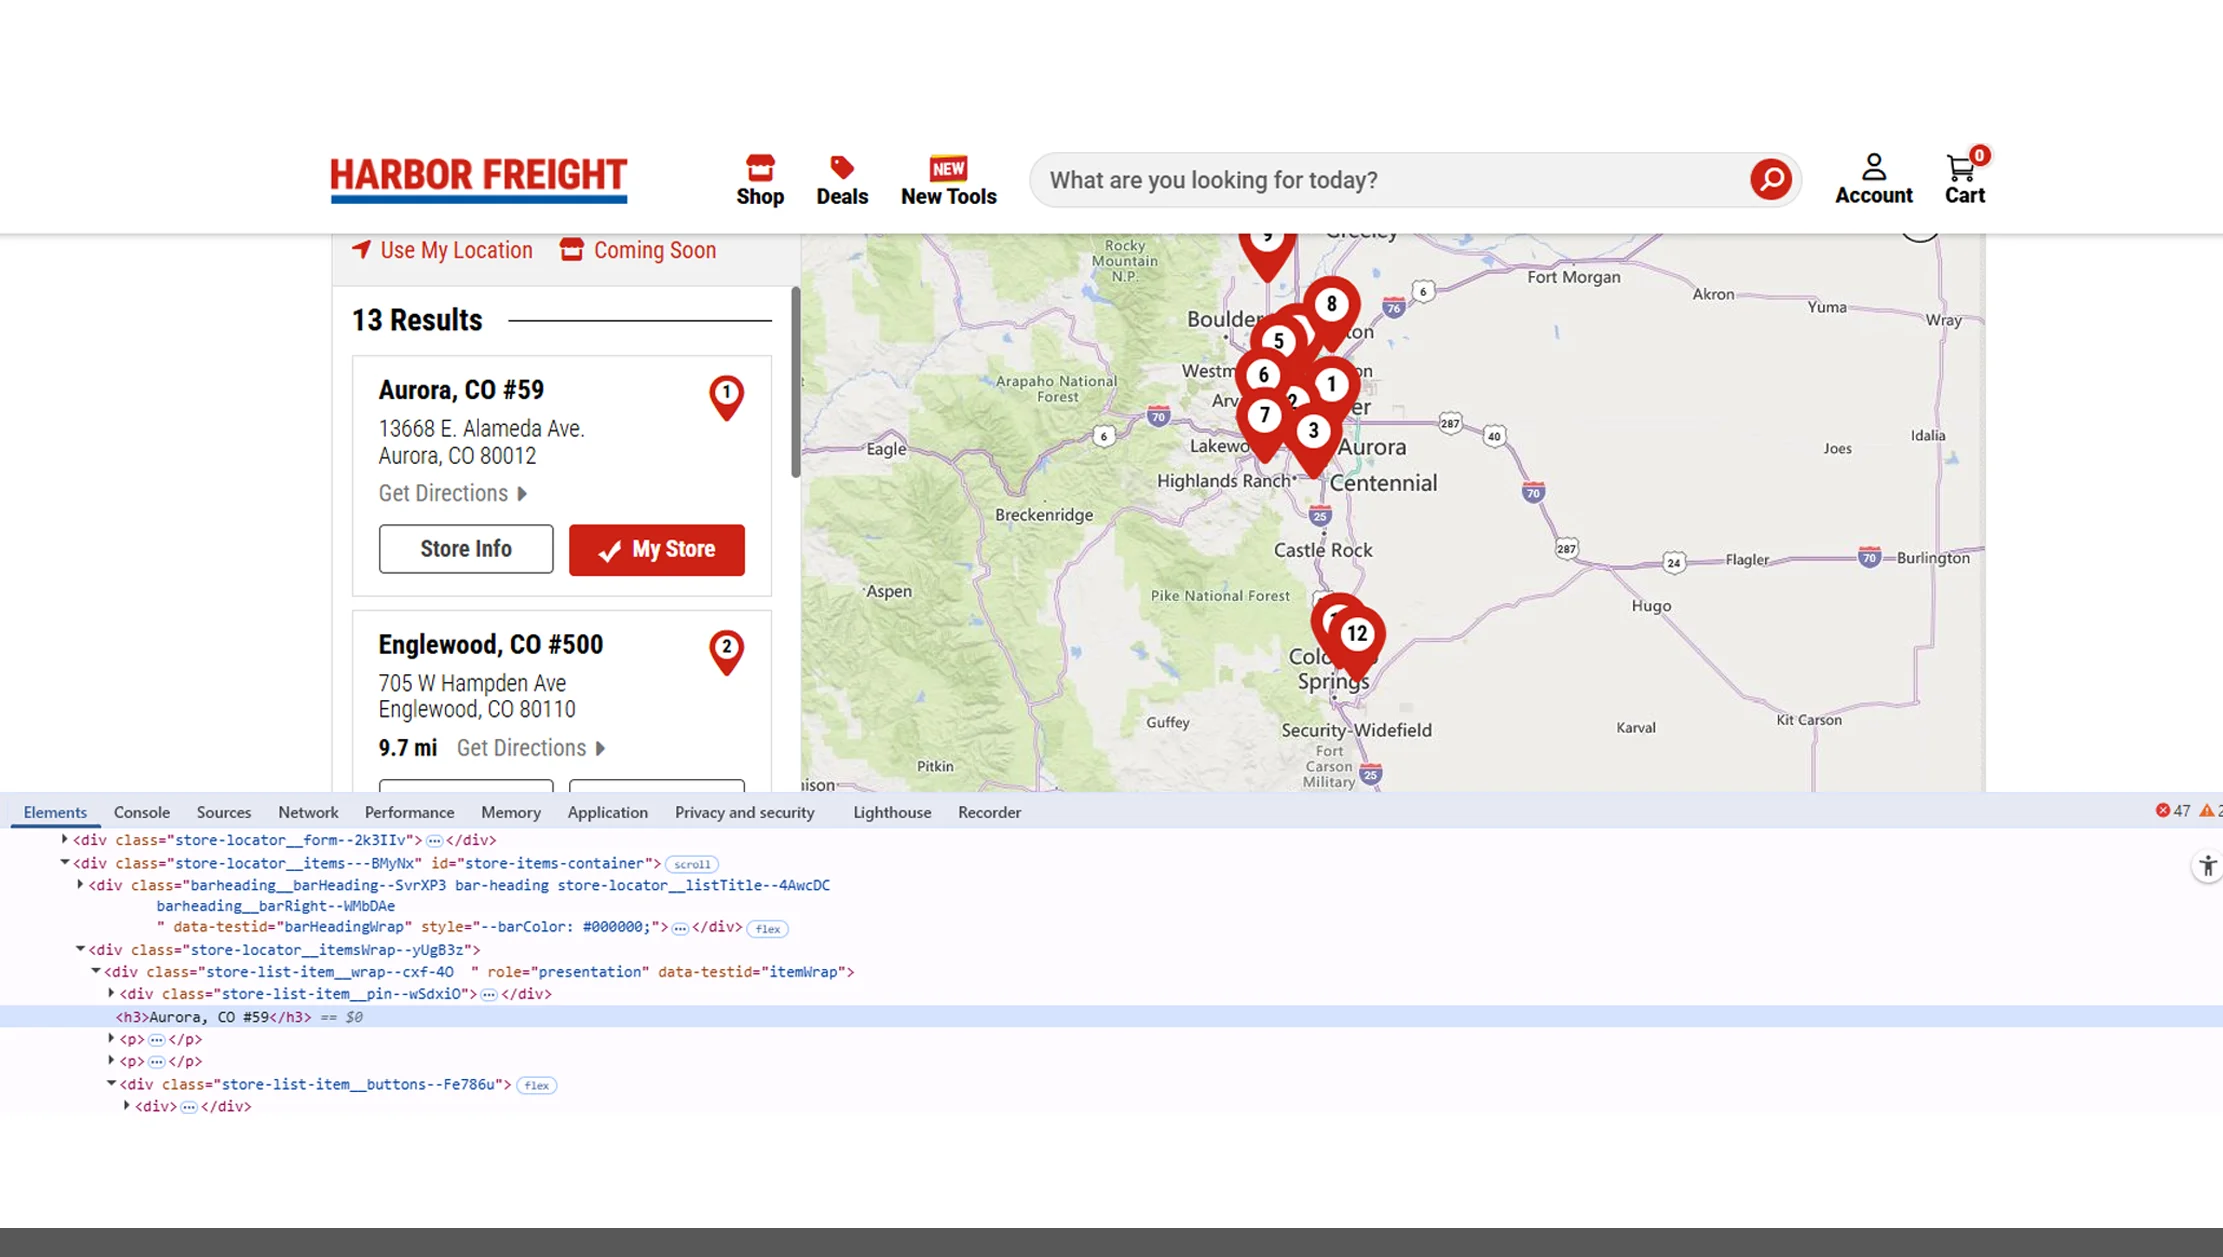Open the Privacy and security tab
This screenshot has width=2223, height=1257.
point(745,812)
